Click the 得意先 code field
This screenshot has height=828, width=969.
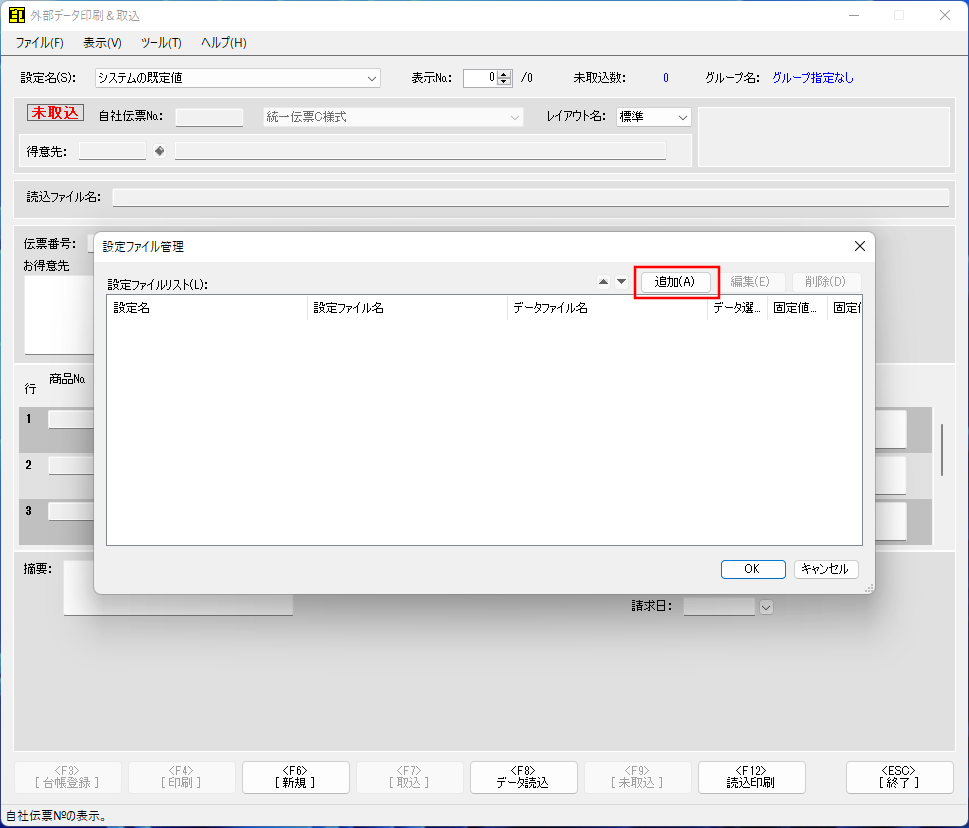pyautogui.click(x=112, y=151)
